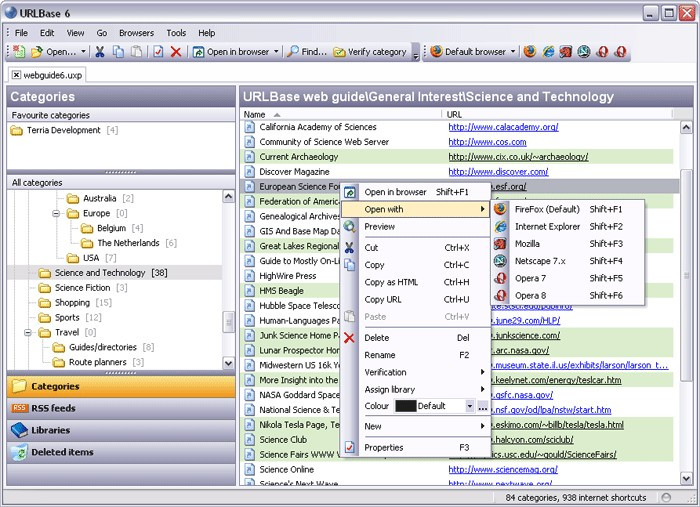700x507 pixels.
Task: Launch Netscape from the browsers toolbar
Action: 584,52
